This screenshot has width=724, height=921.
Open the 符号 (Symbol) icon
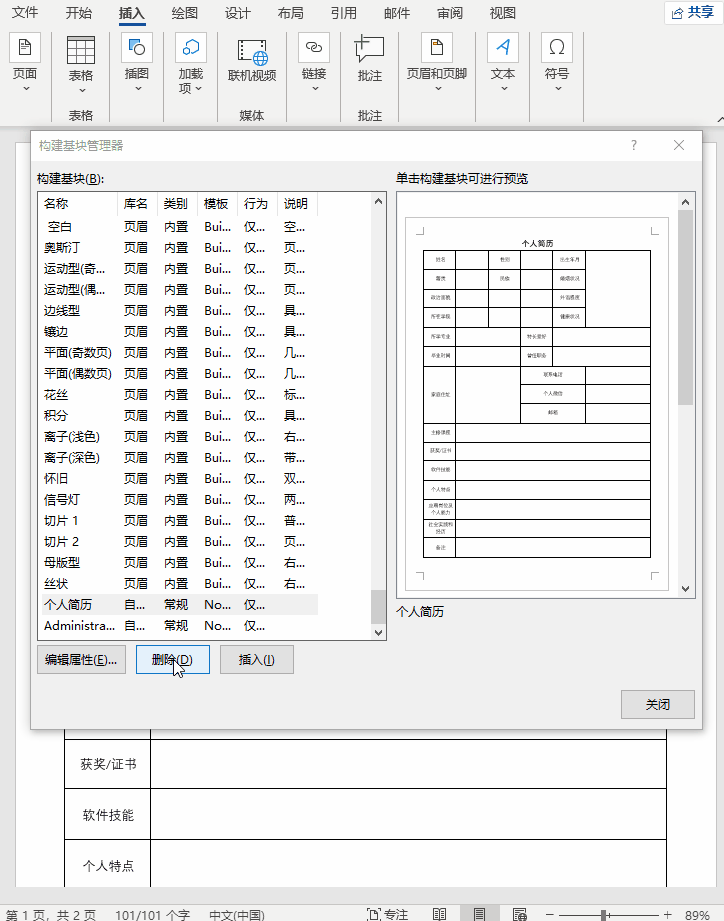[557, 48]
